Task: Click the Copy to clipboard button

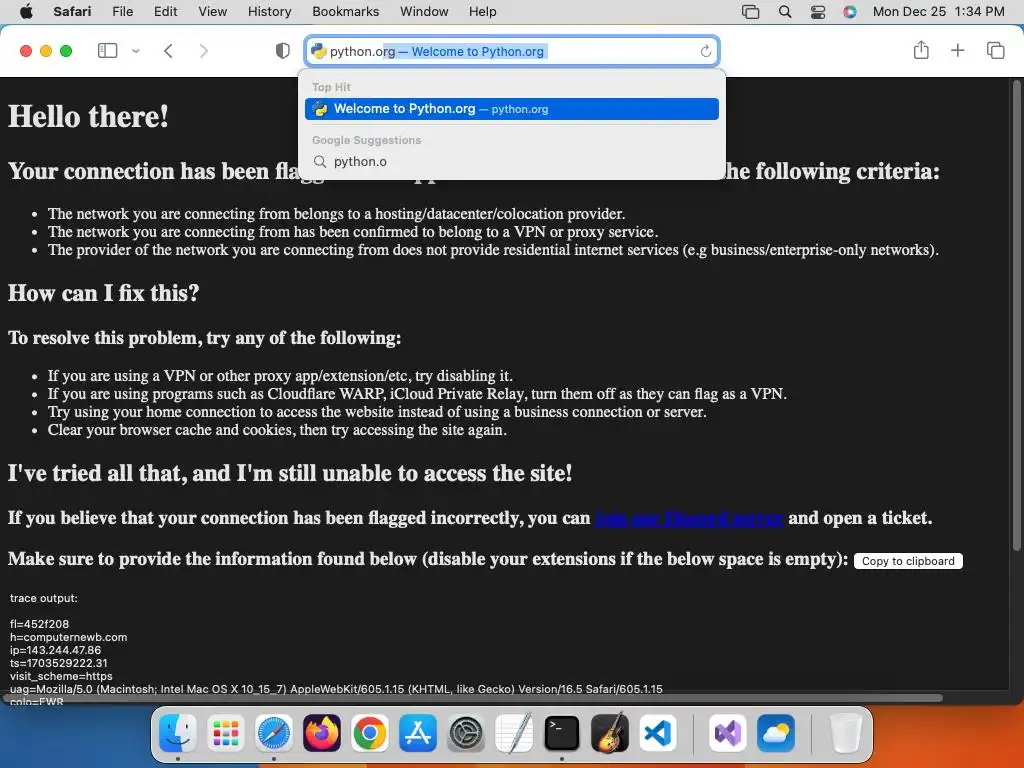Action: 908,561
